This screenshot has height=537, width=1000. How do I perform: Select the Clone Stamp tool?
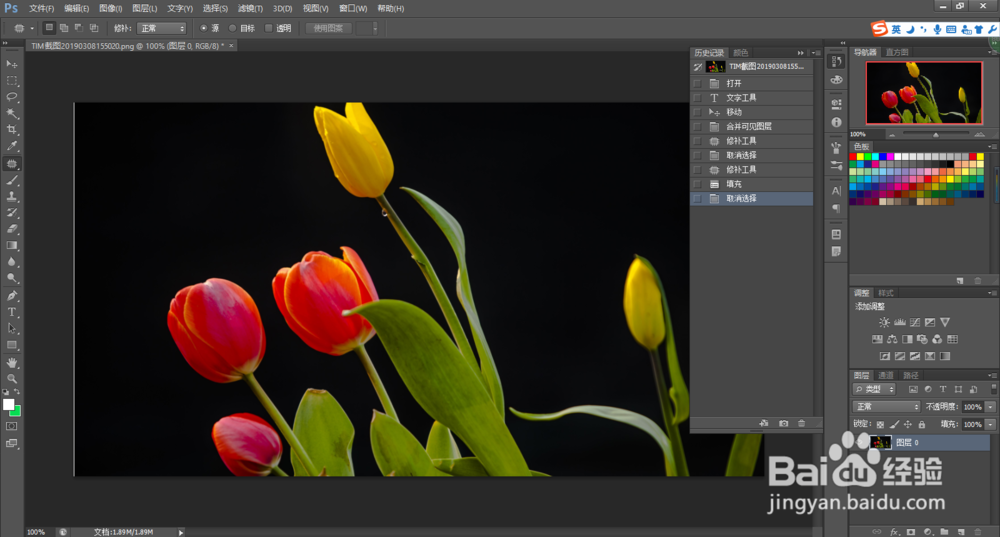(x=11, y=196)
